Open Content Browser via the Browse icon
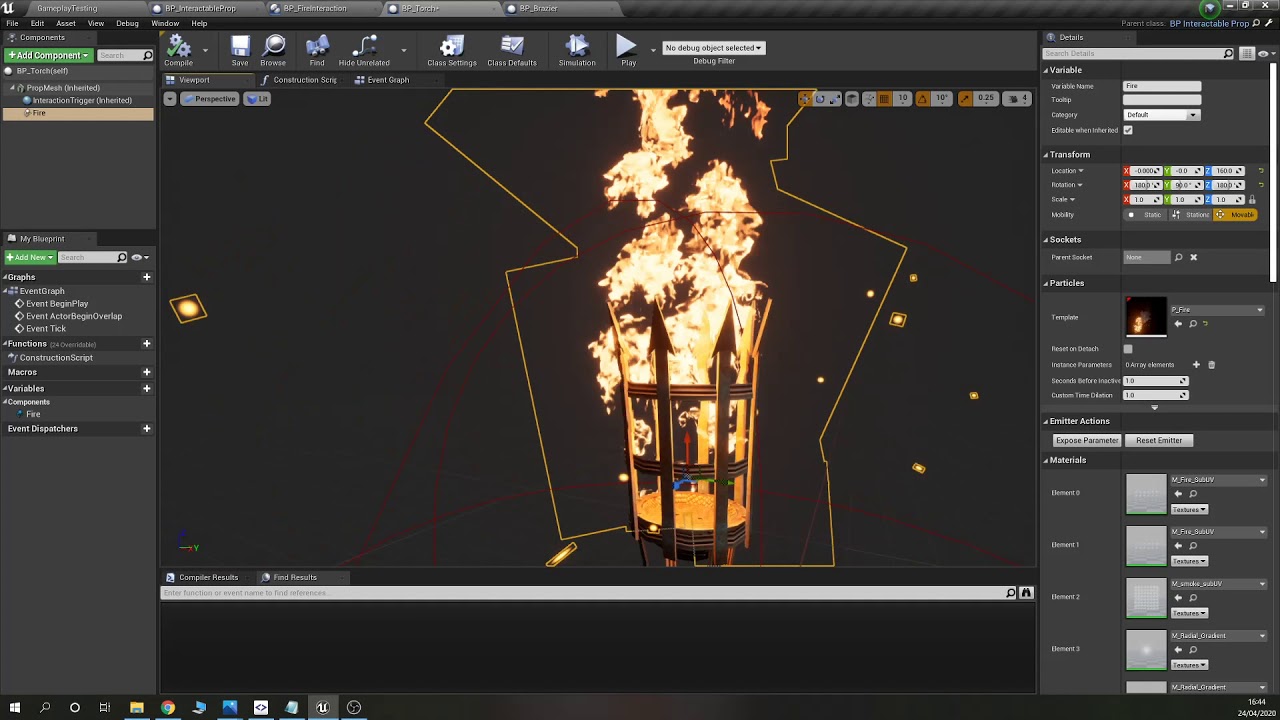 pyautogui.click(x=273, y=51)
